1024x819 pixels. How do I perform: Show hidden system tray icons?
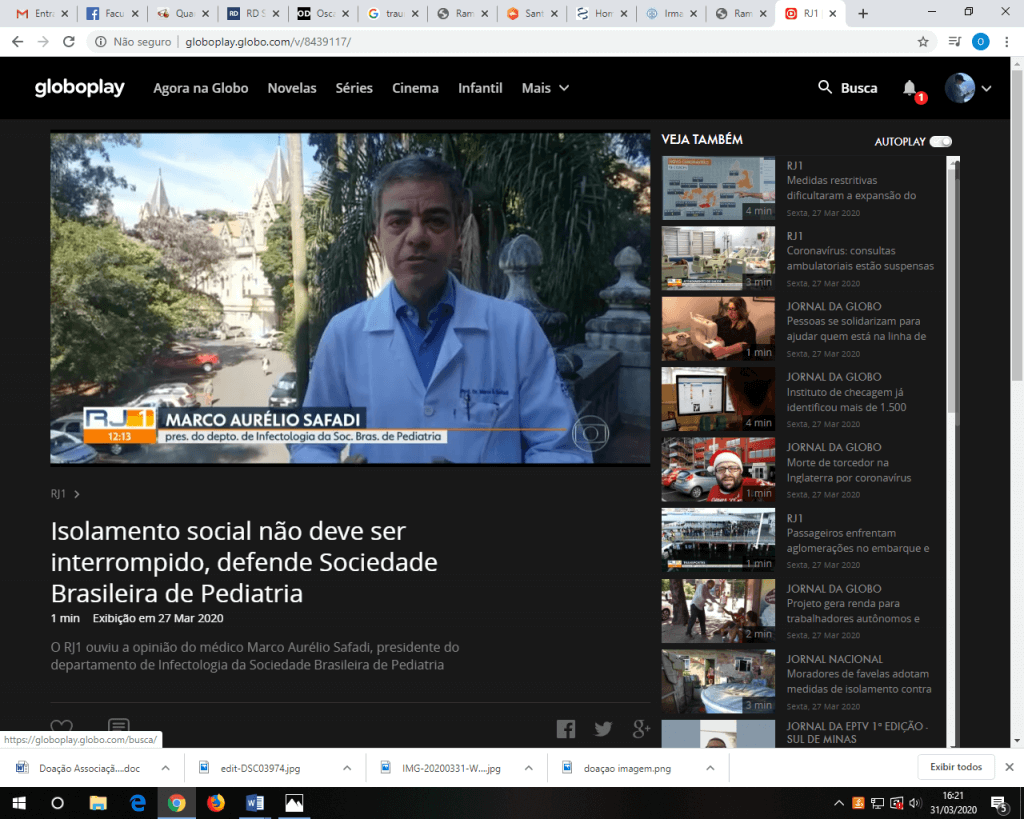tap(839, 803)
